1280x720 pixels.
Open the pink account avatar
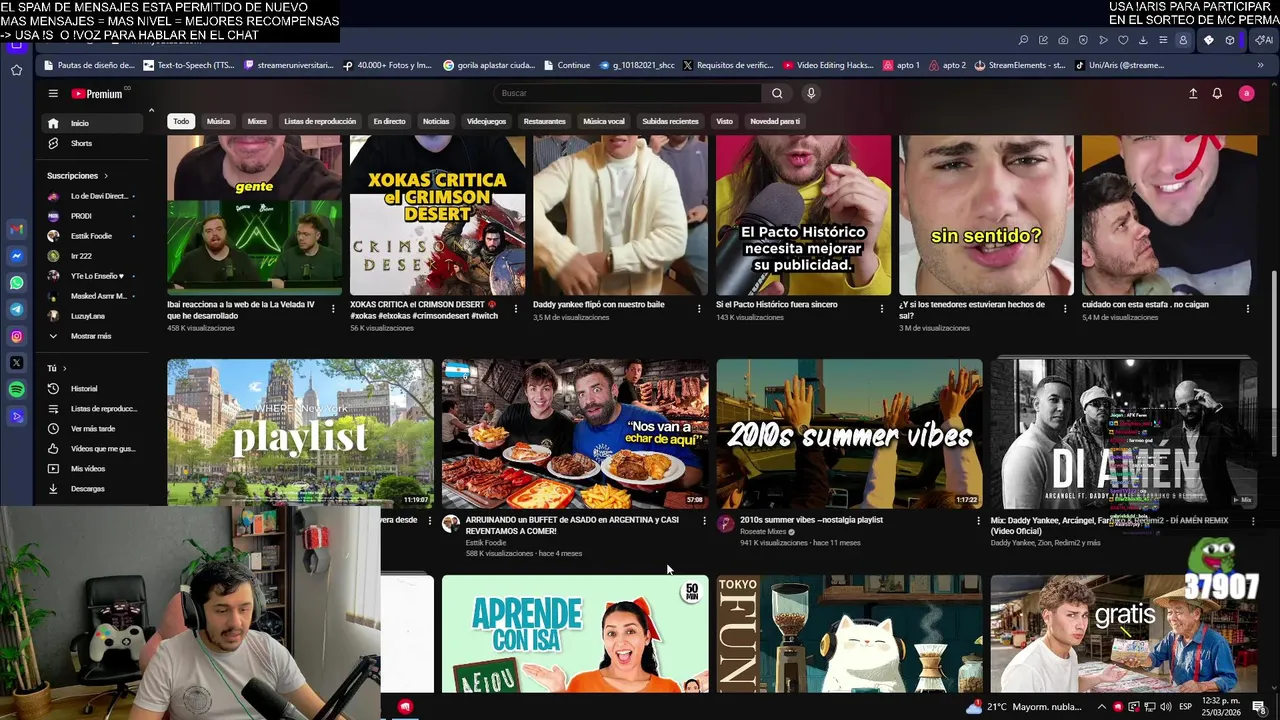[x=1246, y=93]
